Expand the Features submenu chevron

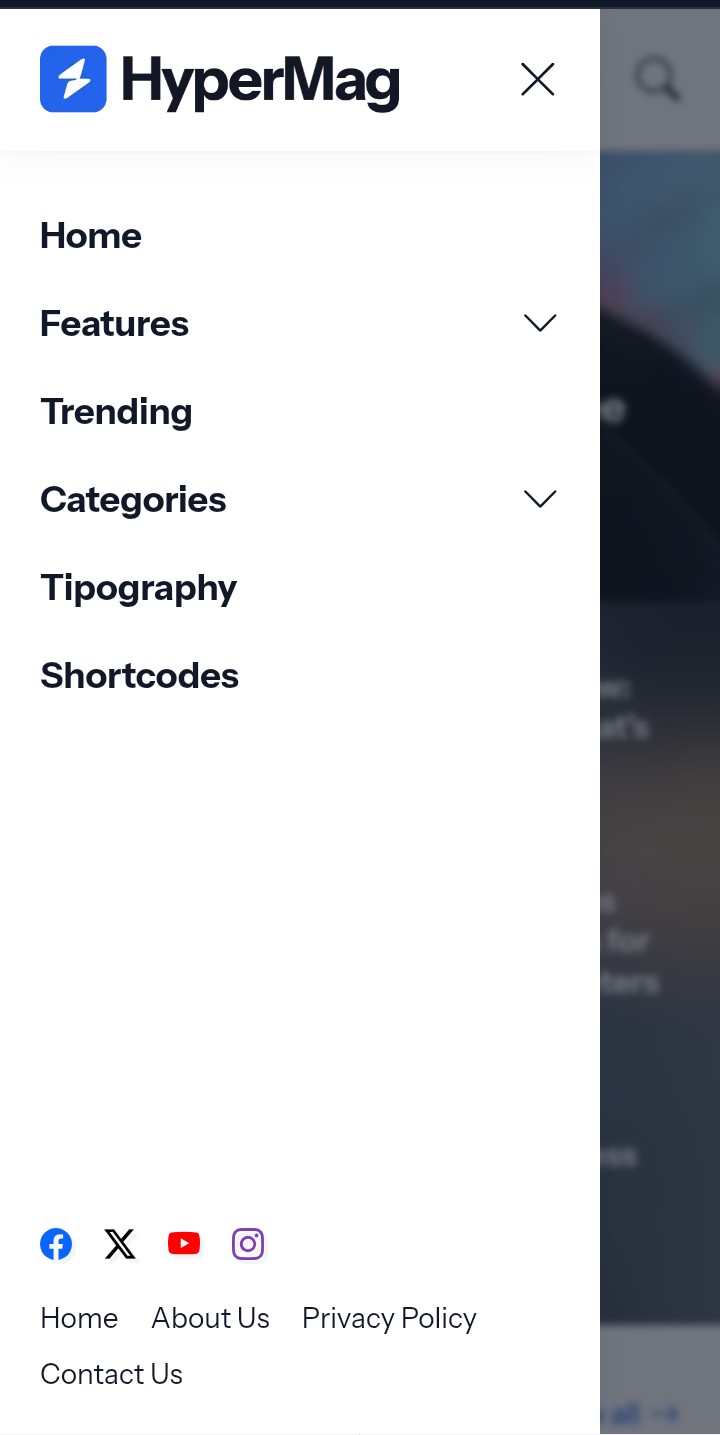[540, 323]
